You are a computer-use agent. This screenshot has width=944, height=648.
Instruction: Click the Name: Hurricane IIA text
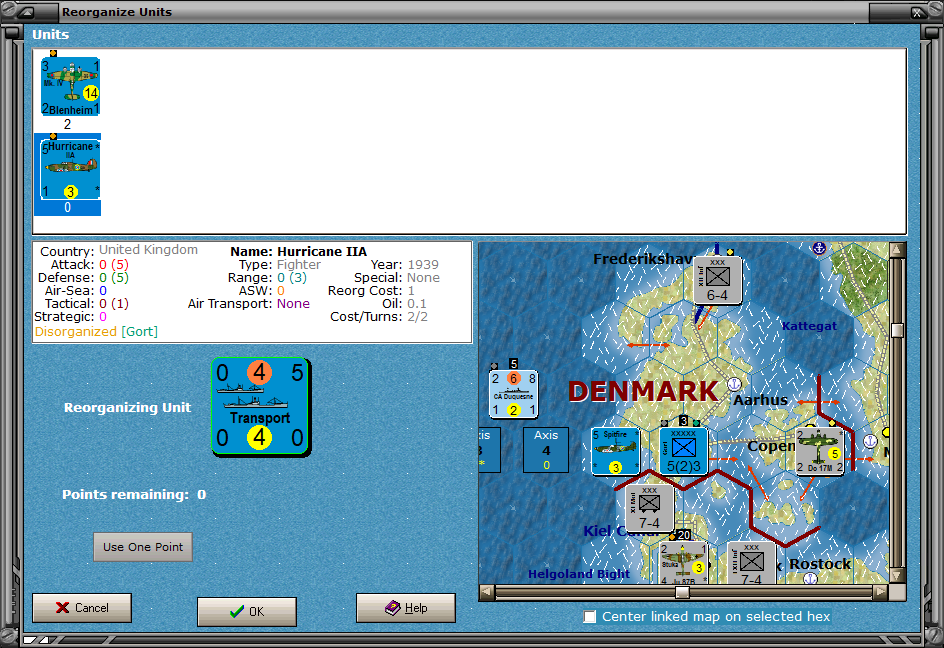299,251
